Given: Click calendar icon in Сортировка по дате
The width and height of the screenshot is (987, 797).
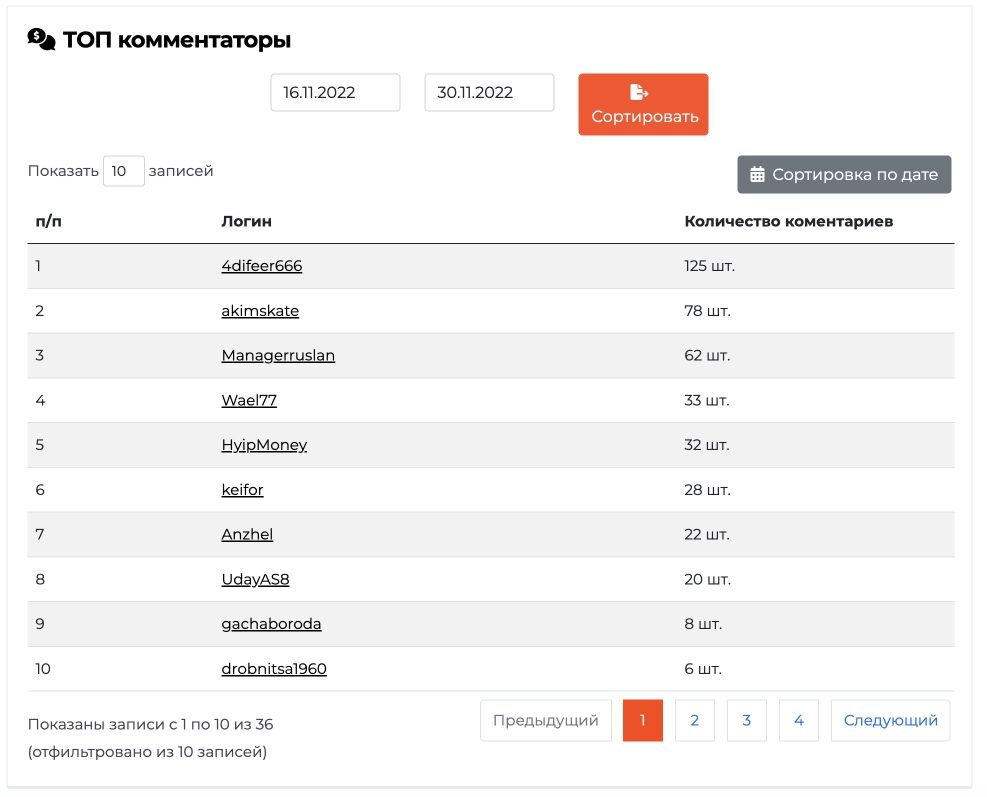Looking at the screenshot, I should click(757, 174).
